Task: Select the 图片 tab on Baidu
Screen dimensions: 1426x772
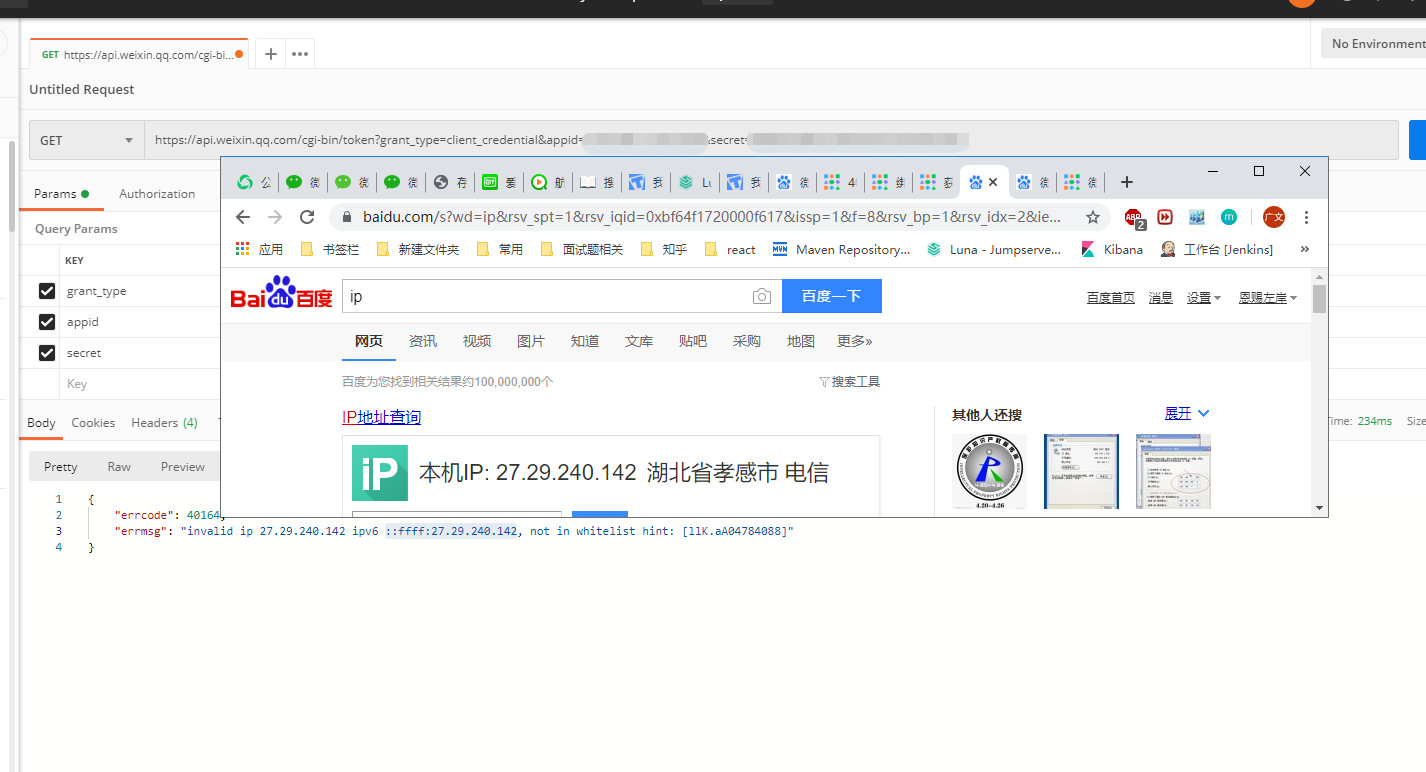Action: (x=531, y=341)
